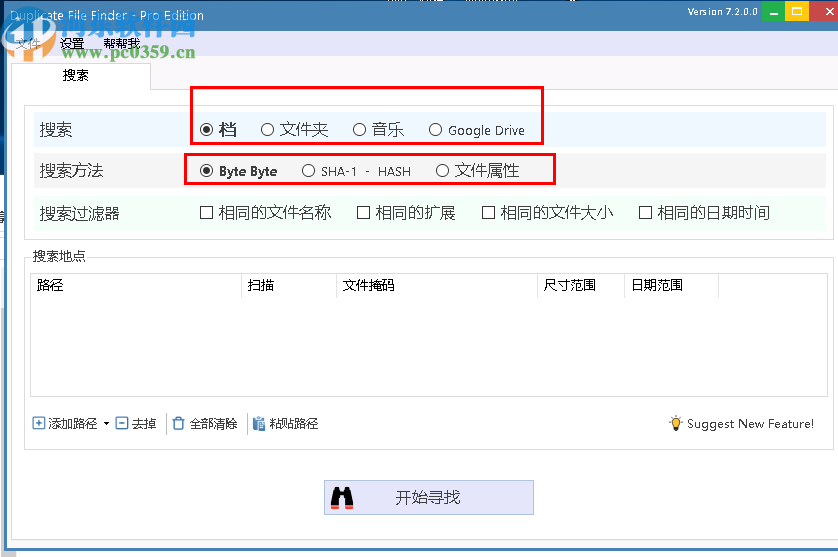838x557 pixels.
Task: Select the 音乐 search radio button
Action: 359,129
